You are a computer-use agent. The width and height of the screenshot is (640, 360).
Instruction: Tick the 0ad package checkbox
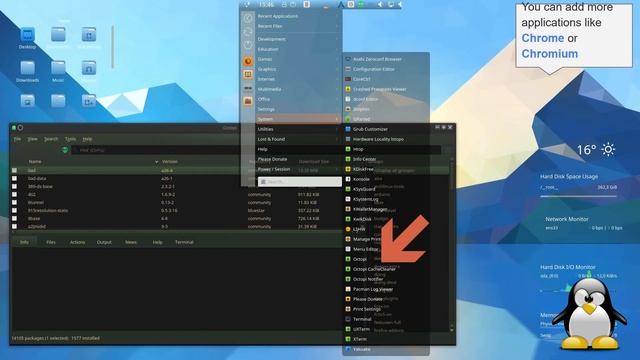[14, 170]
